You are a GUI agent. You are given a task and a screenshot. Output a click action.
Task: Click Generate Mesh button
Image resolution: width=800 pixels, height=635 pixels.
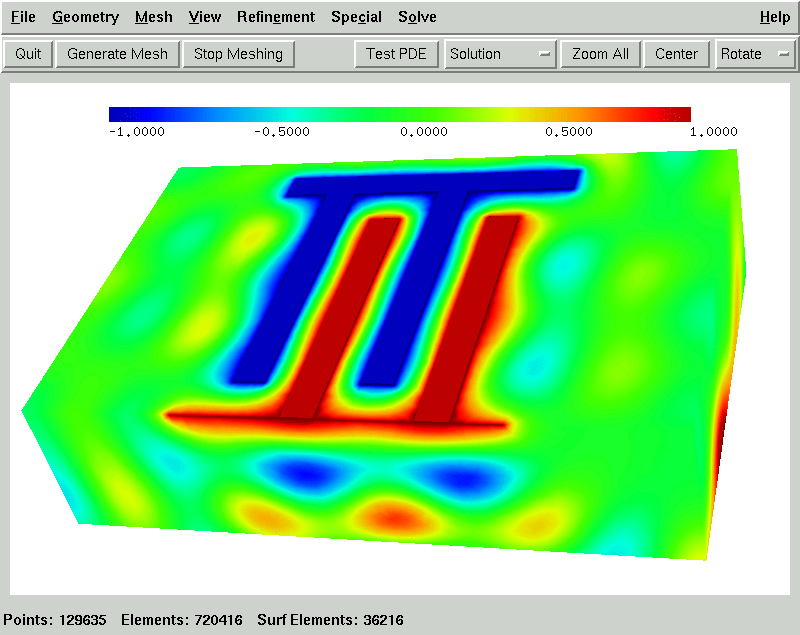coord(117,54)
